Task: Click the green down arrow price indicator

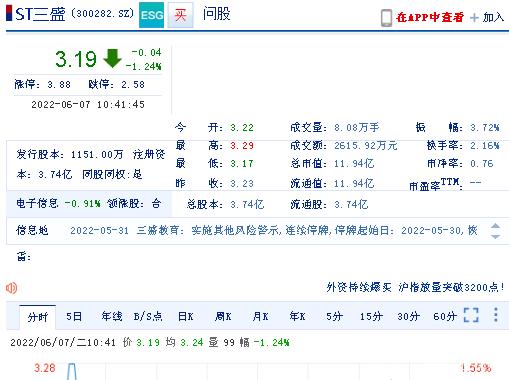Action: pos(112,58)
